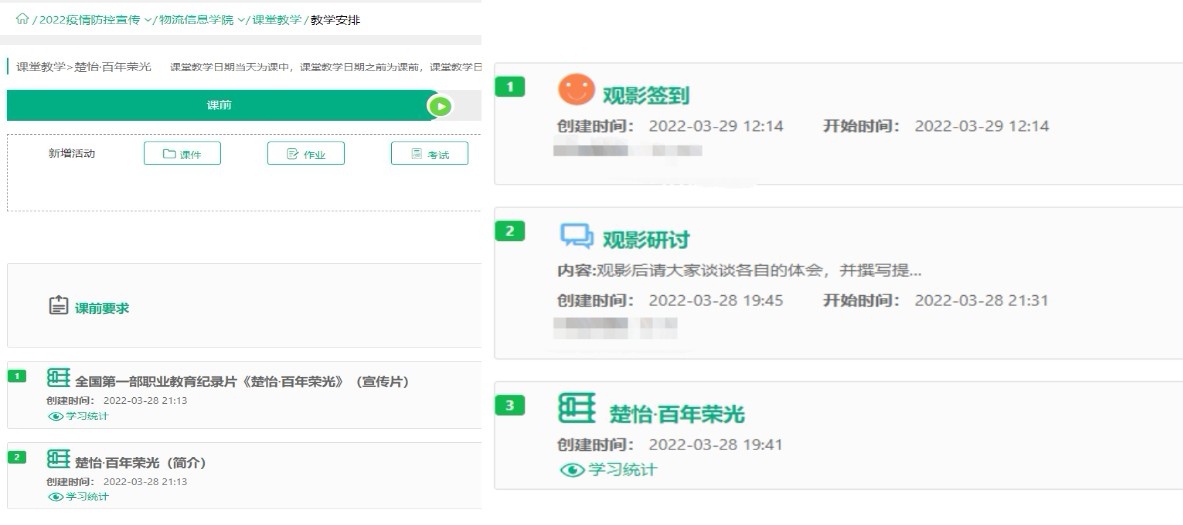Click the 课前要求 clipboard icon
The image size is (1183, 525).
(x=59, y=306)
